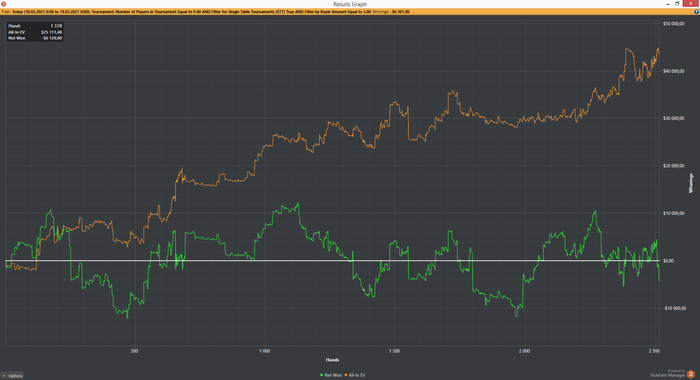Click the blue filter icon on orange bar

point(697,12)
